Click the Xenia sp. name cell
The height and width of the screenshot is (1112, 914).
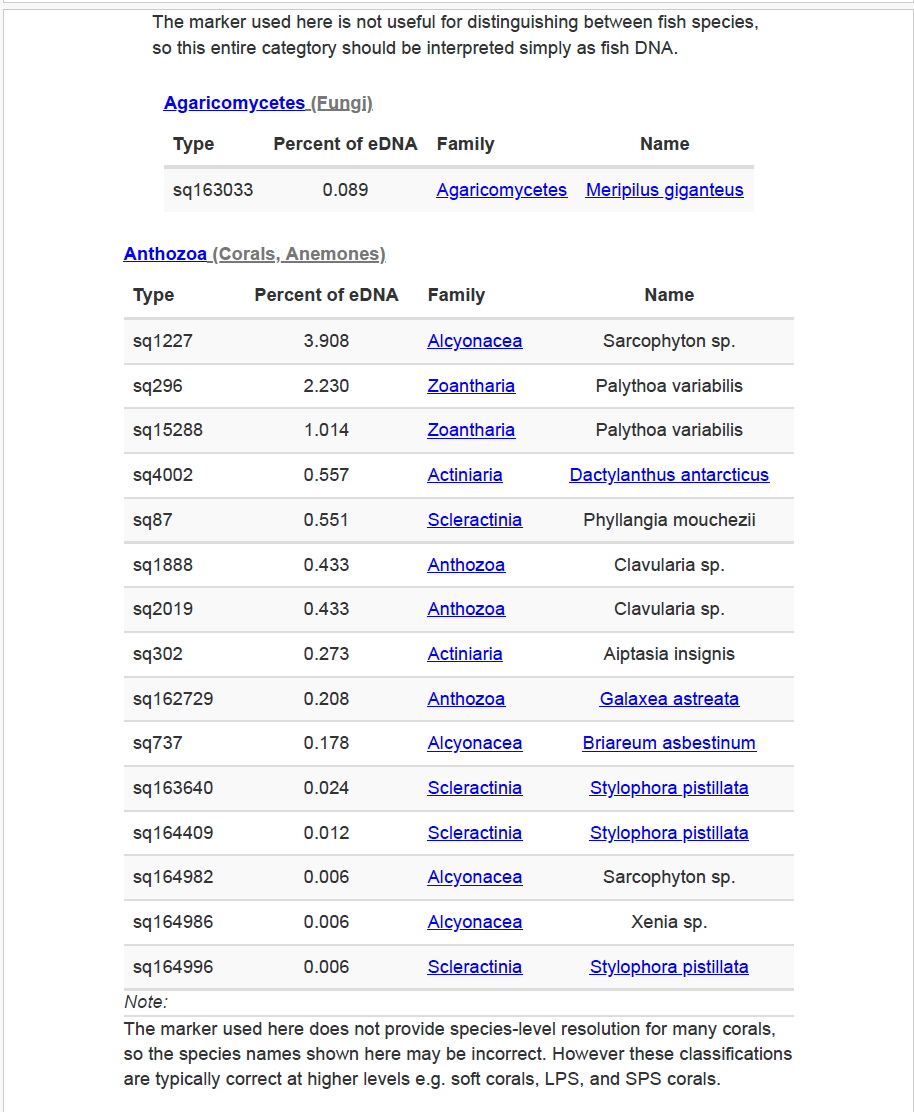(669, 922)
